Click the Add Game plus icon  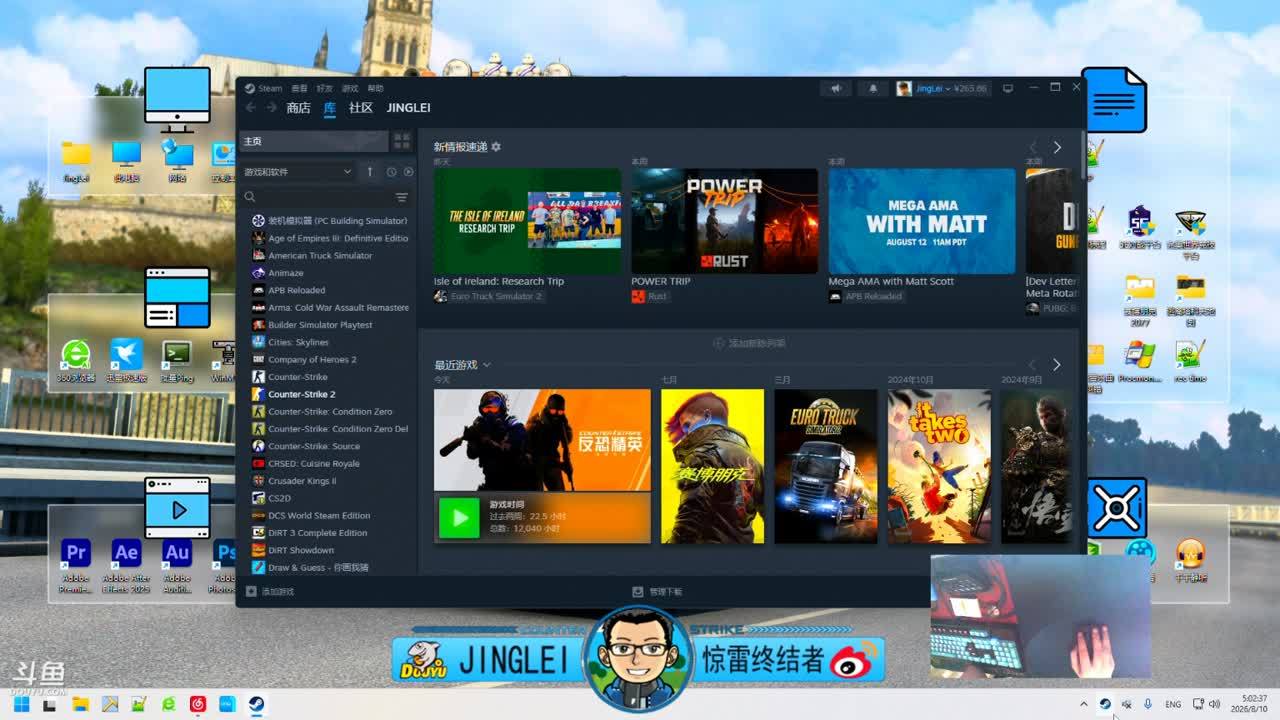tap(252, 591)
